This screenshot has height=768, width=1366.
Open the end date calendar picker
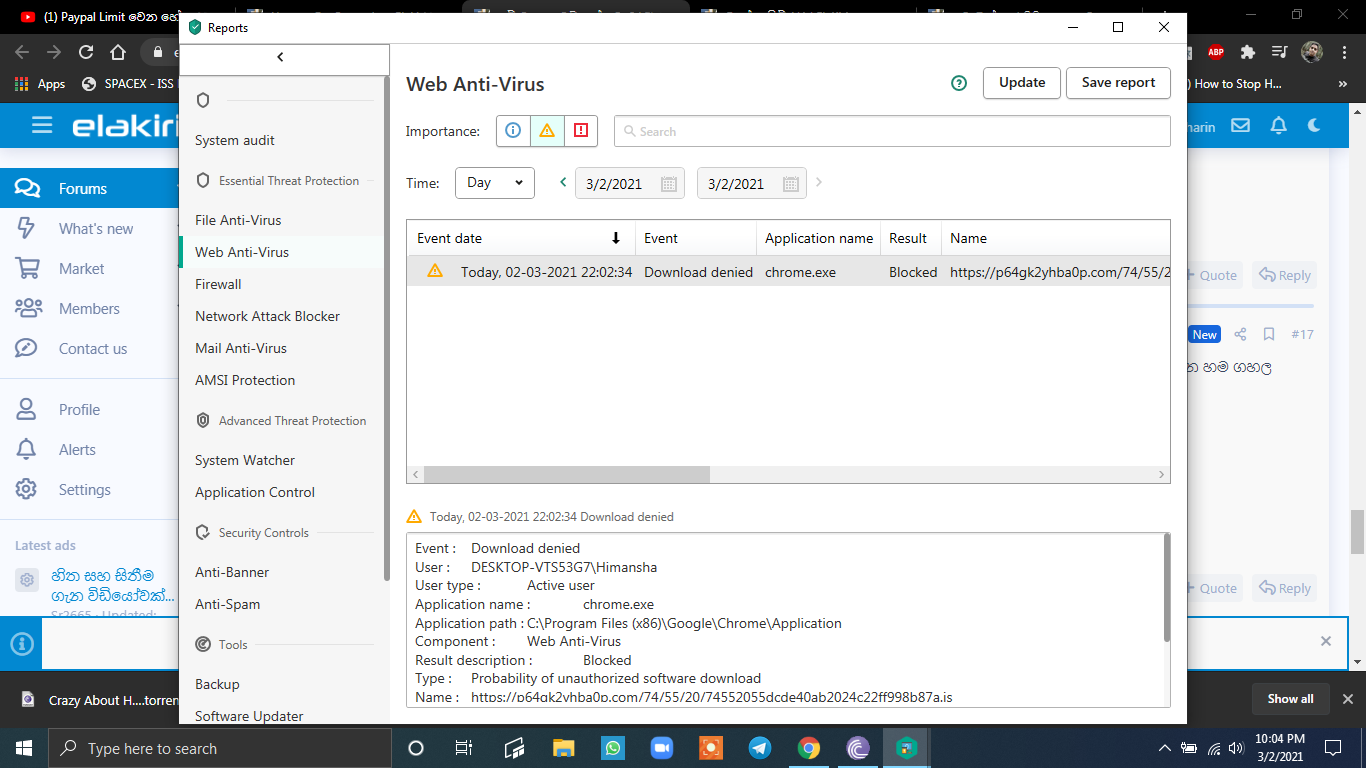coord(791,184)
